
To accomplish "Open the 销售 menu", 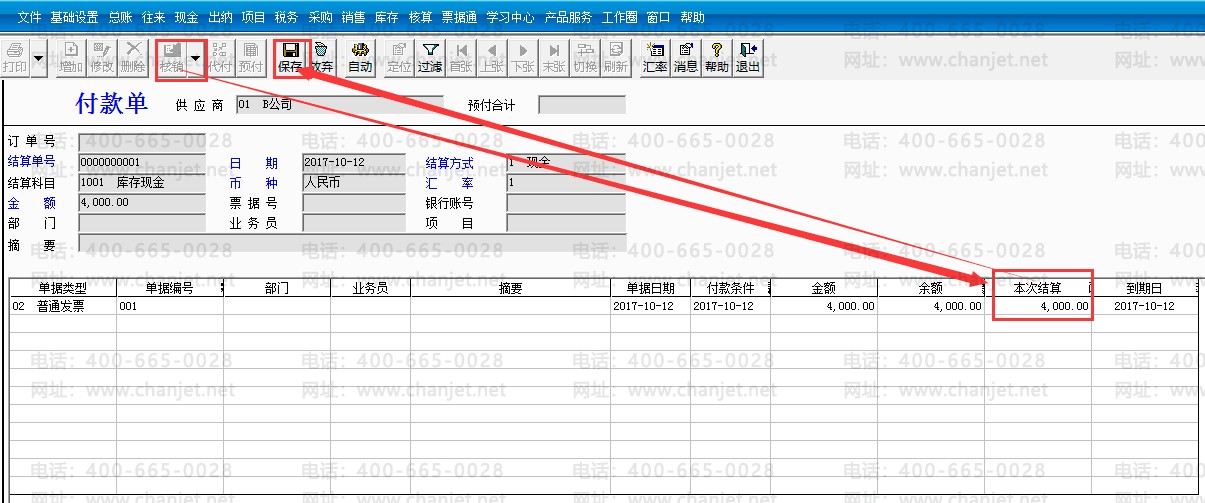I will (353, 17).
